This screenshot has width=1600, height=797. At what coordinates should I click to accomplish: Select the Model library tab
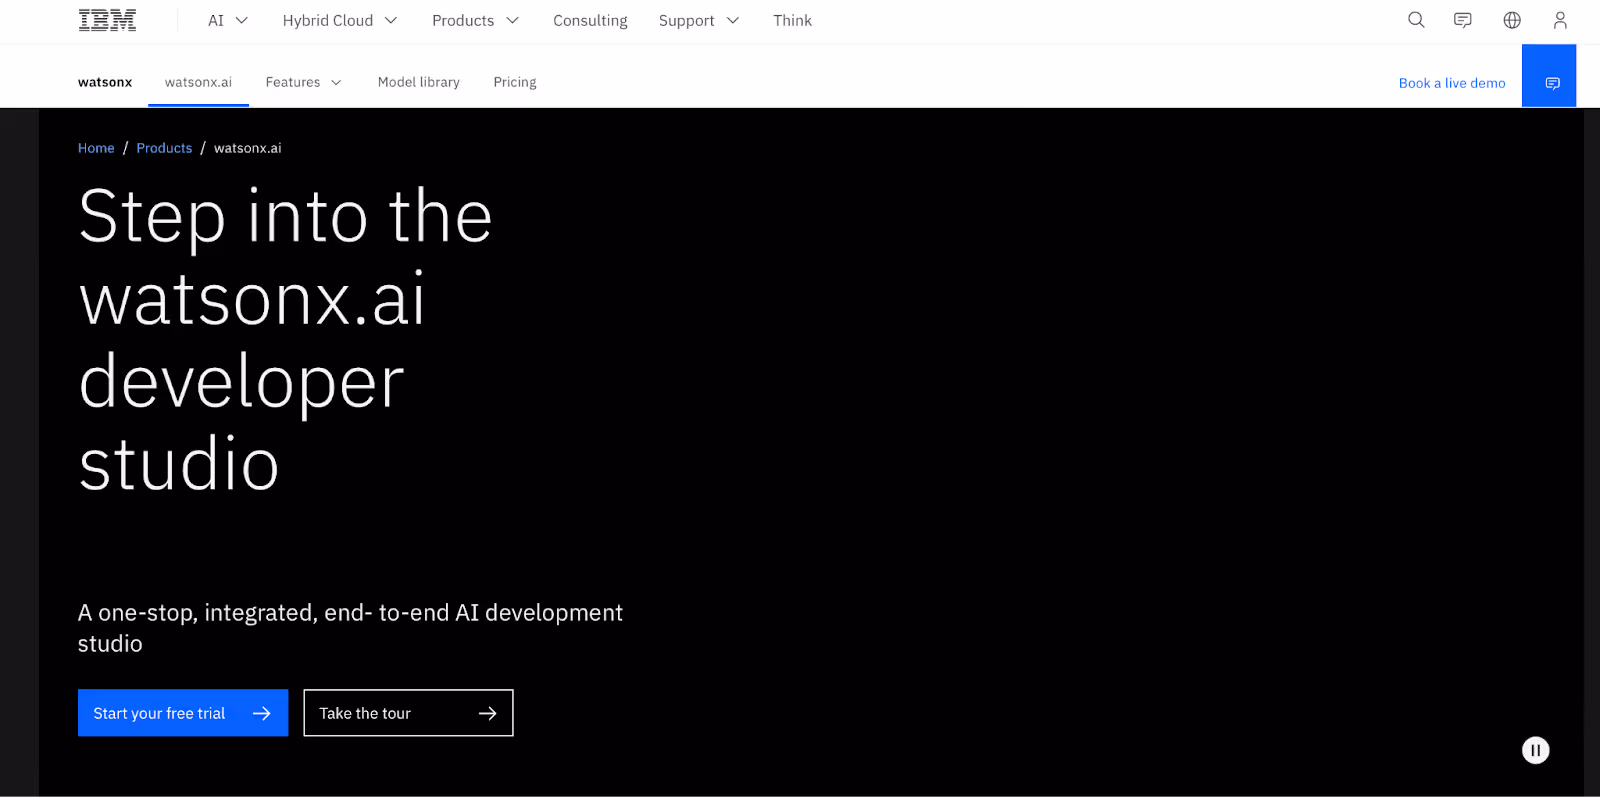[419, 82]
